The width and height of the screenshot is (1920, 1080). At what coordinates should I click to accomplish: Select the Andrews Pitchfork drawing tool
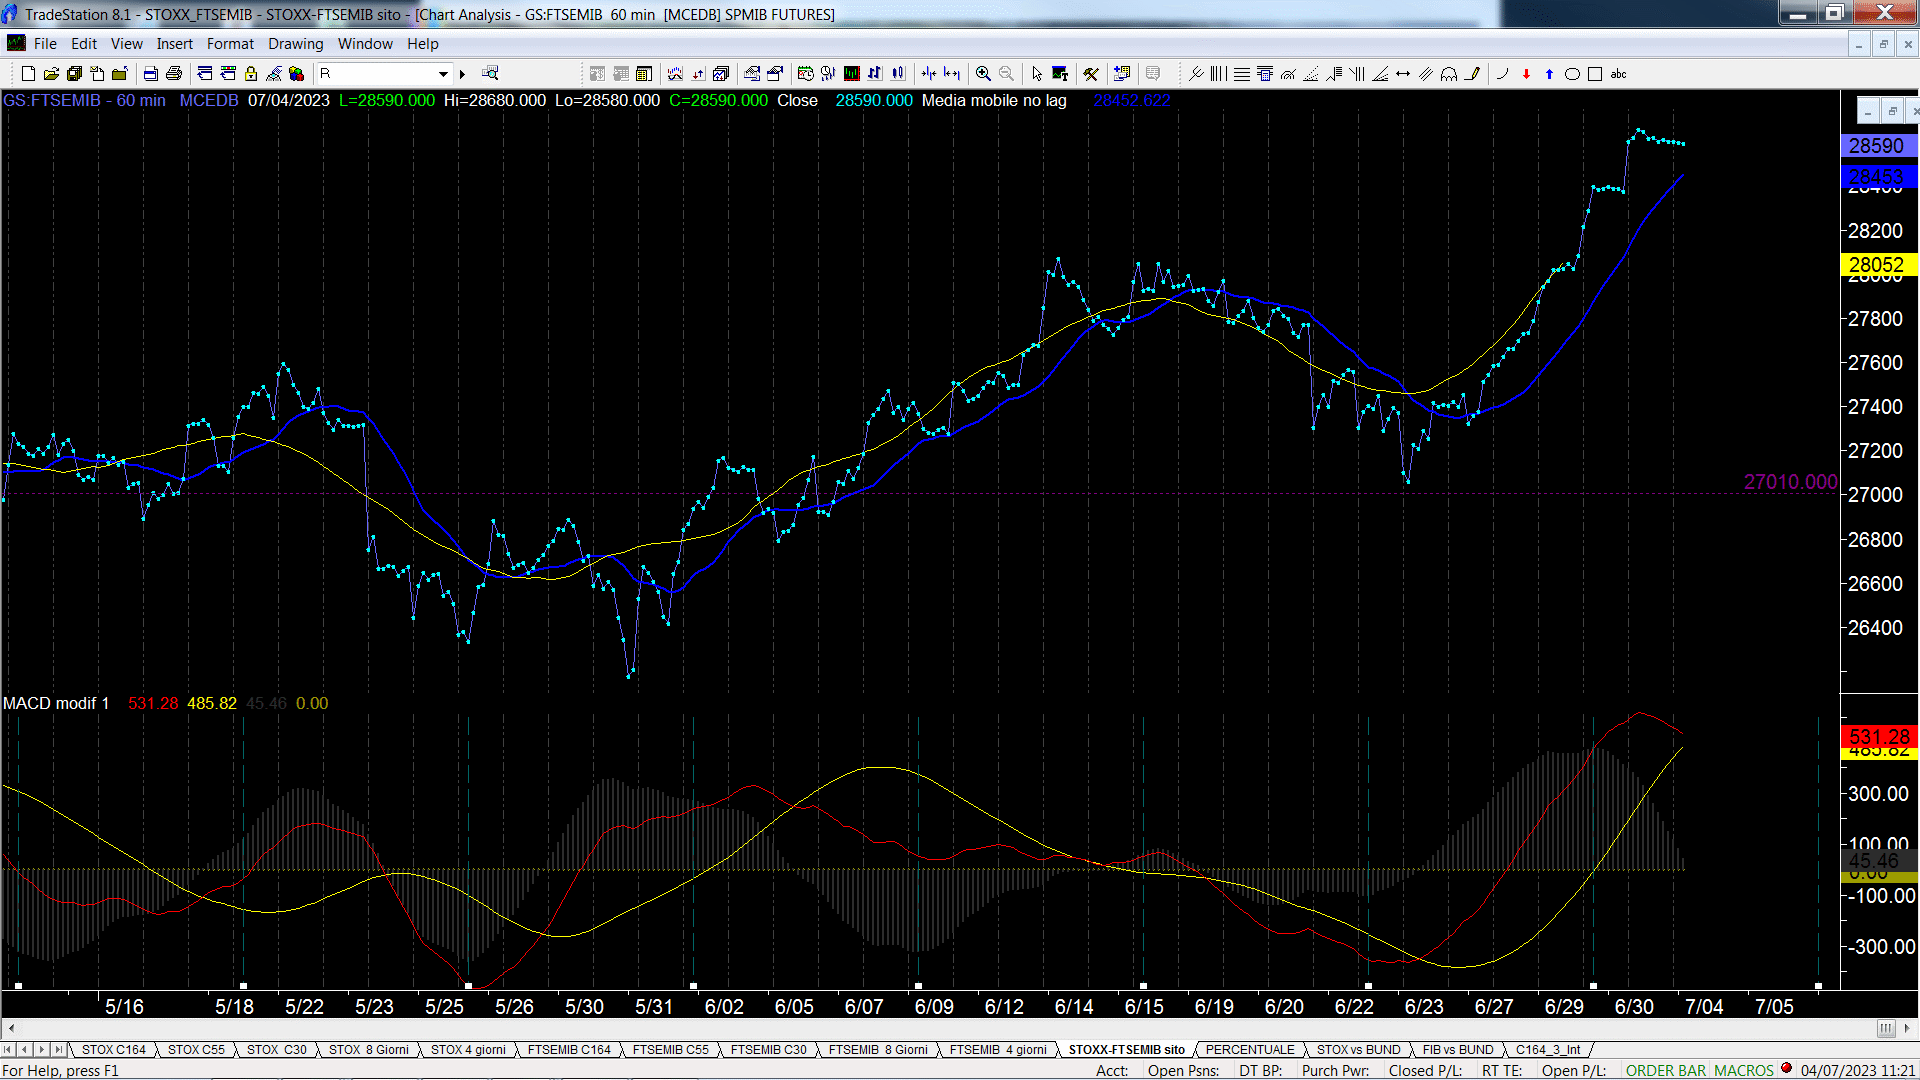point(1195,74)
